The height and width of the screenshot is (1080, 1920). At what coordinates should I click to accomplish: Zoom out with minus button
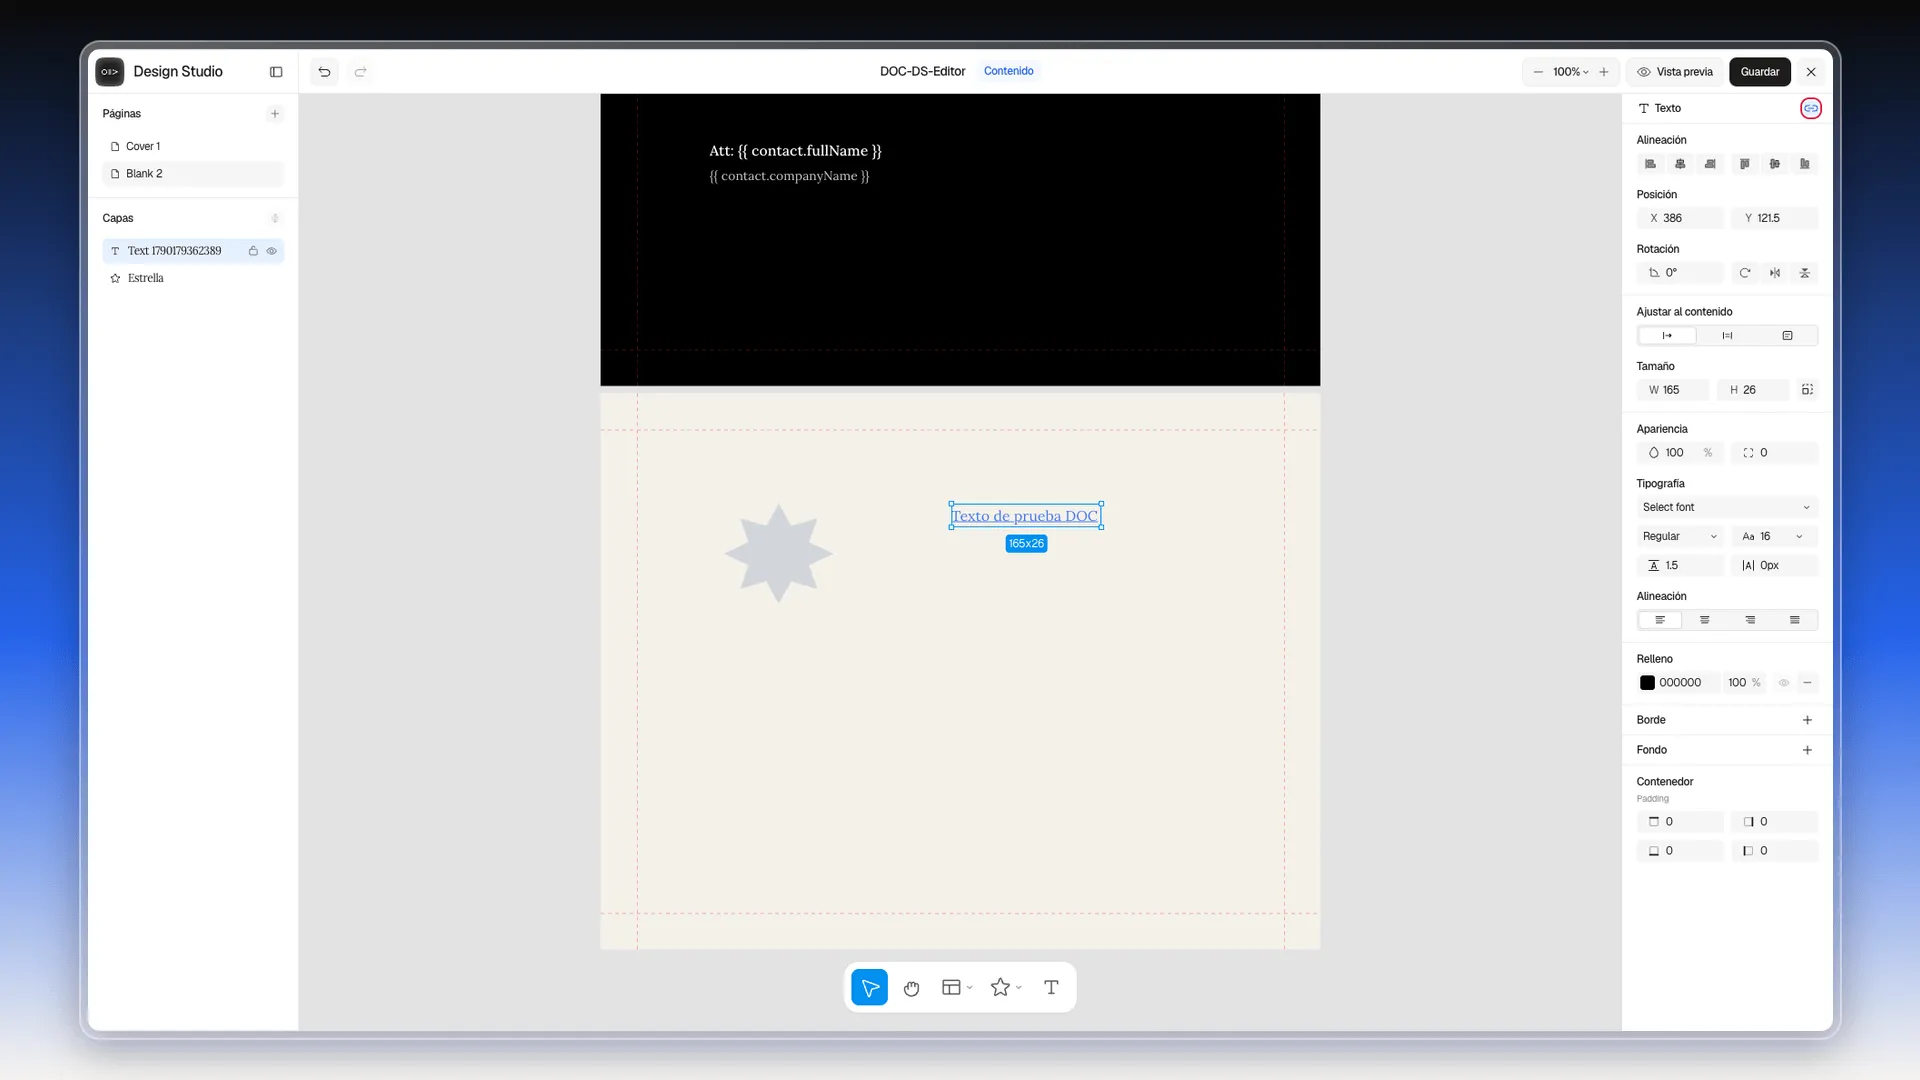[x=1538, y=72]
